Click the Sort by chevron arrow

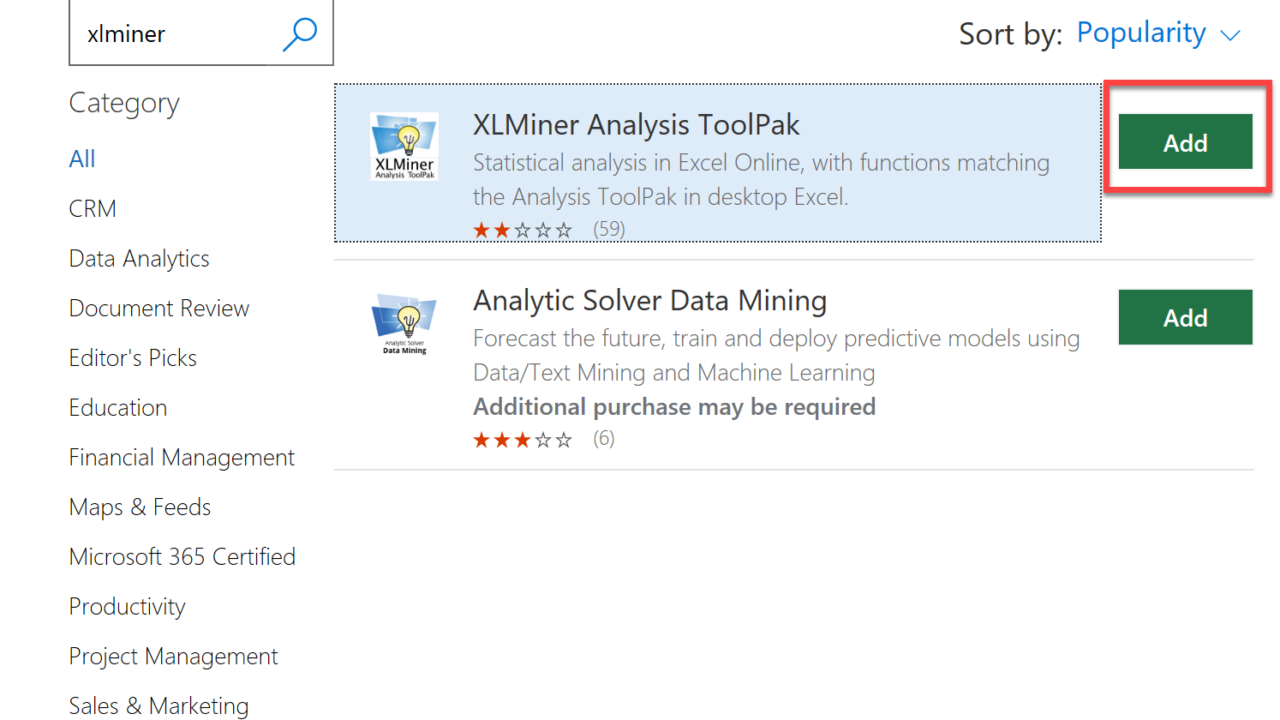click(1231, 35)
